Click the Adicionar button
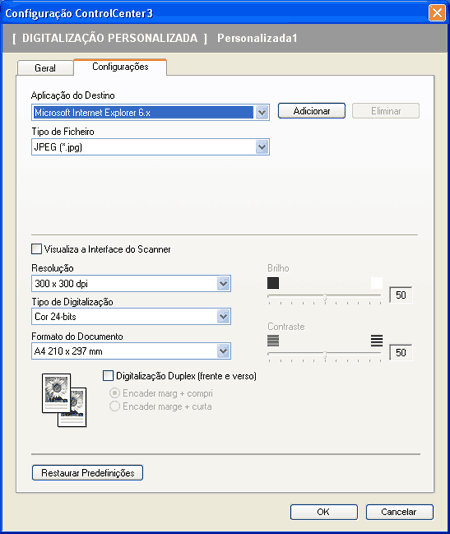The image size is (450, 534). tap(312, 111)
